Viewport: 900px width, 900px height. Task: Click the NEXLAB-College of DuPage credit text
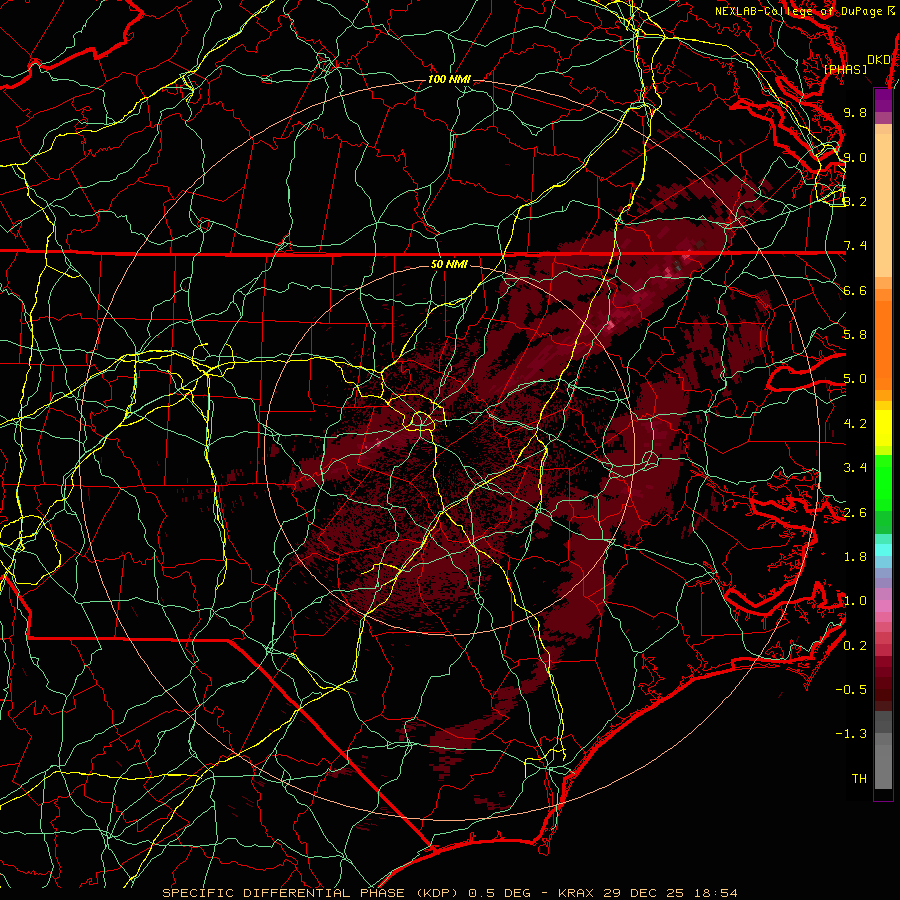pos(805,11)
